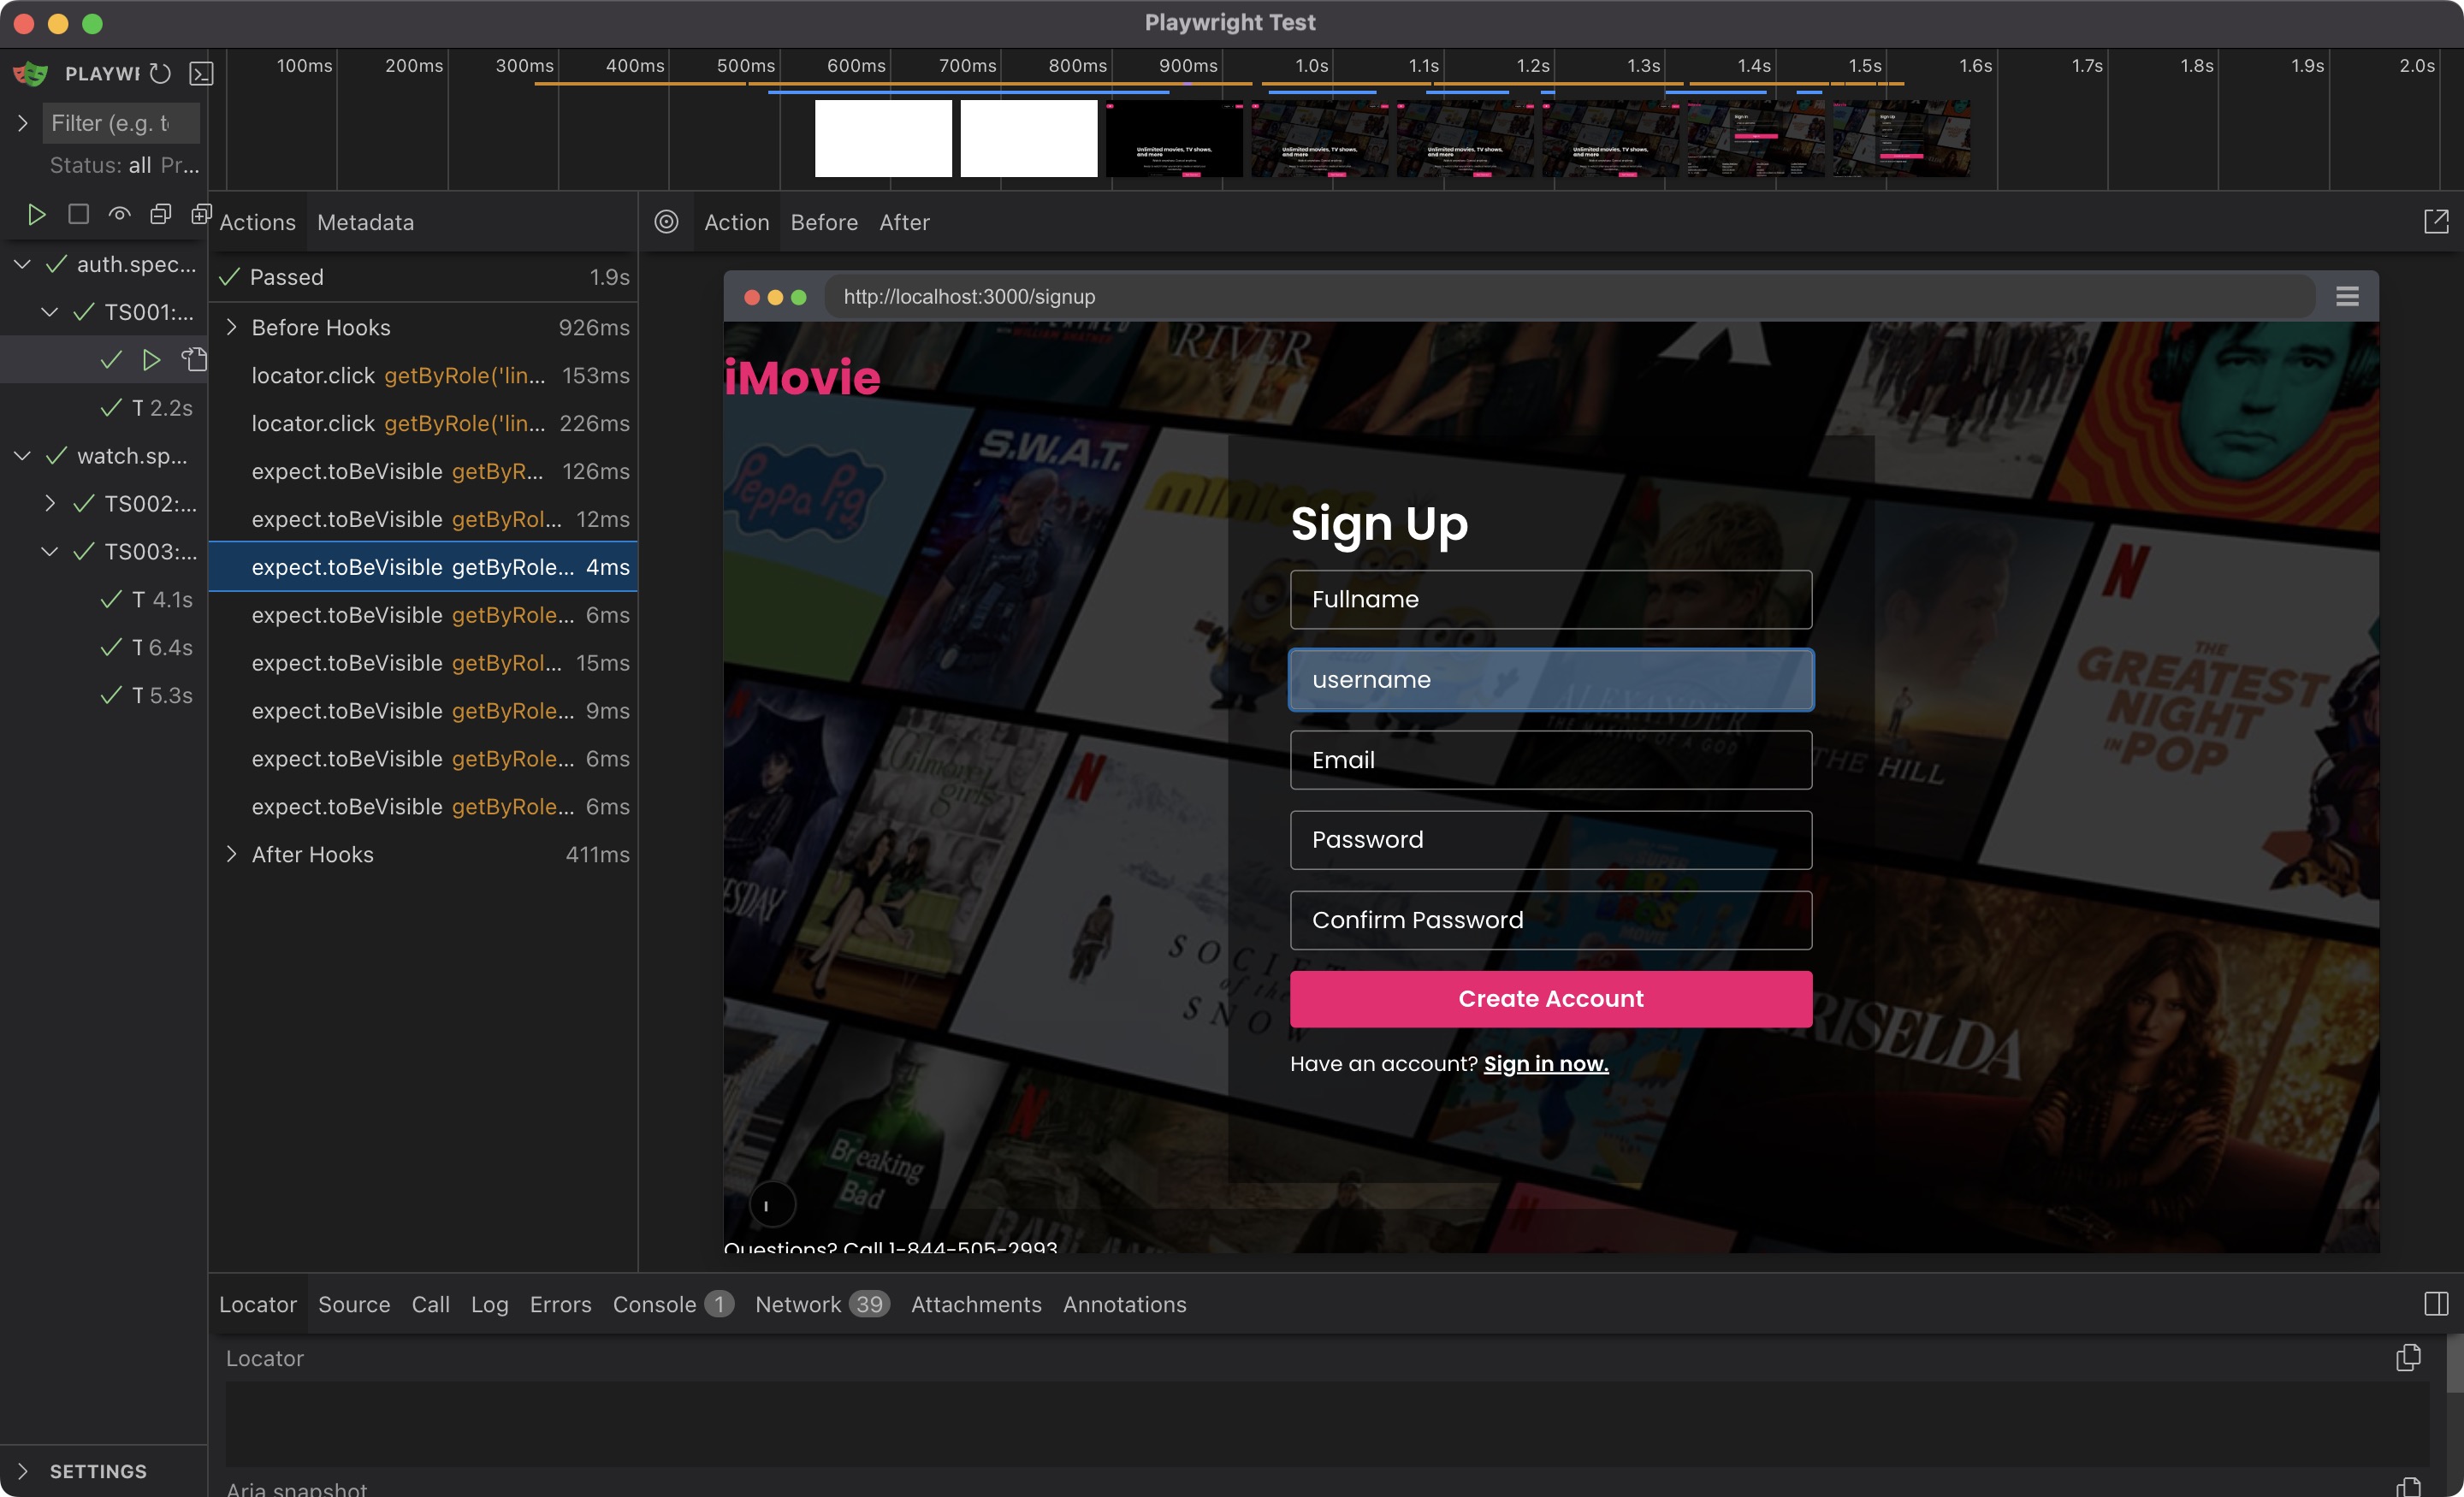2464x1497 pixels.
Task: Toggle the terminal output icon
Action: pos(201,73)
